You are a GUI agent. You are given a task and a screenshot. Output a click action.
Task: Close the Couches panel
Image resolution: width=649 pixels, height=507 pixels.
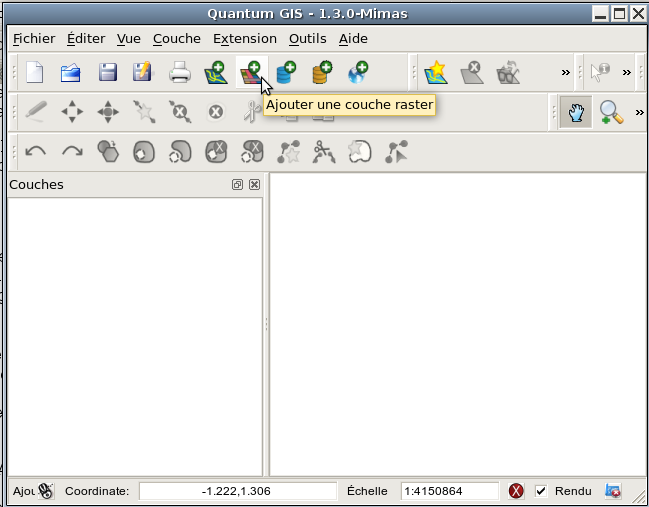click(255, 185)
